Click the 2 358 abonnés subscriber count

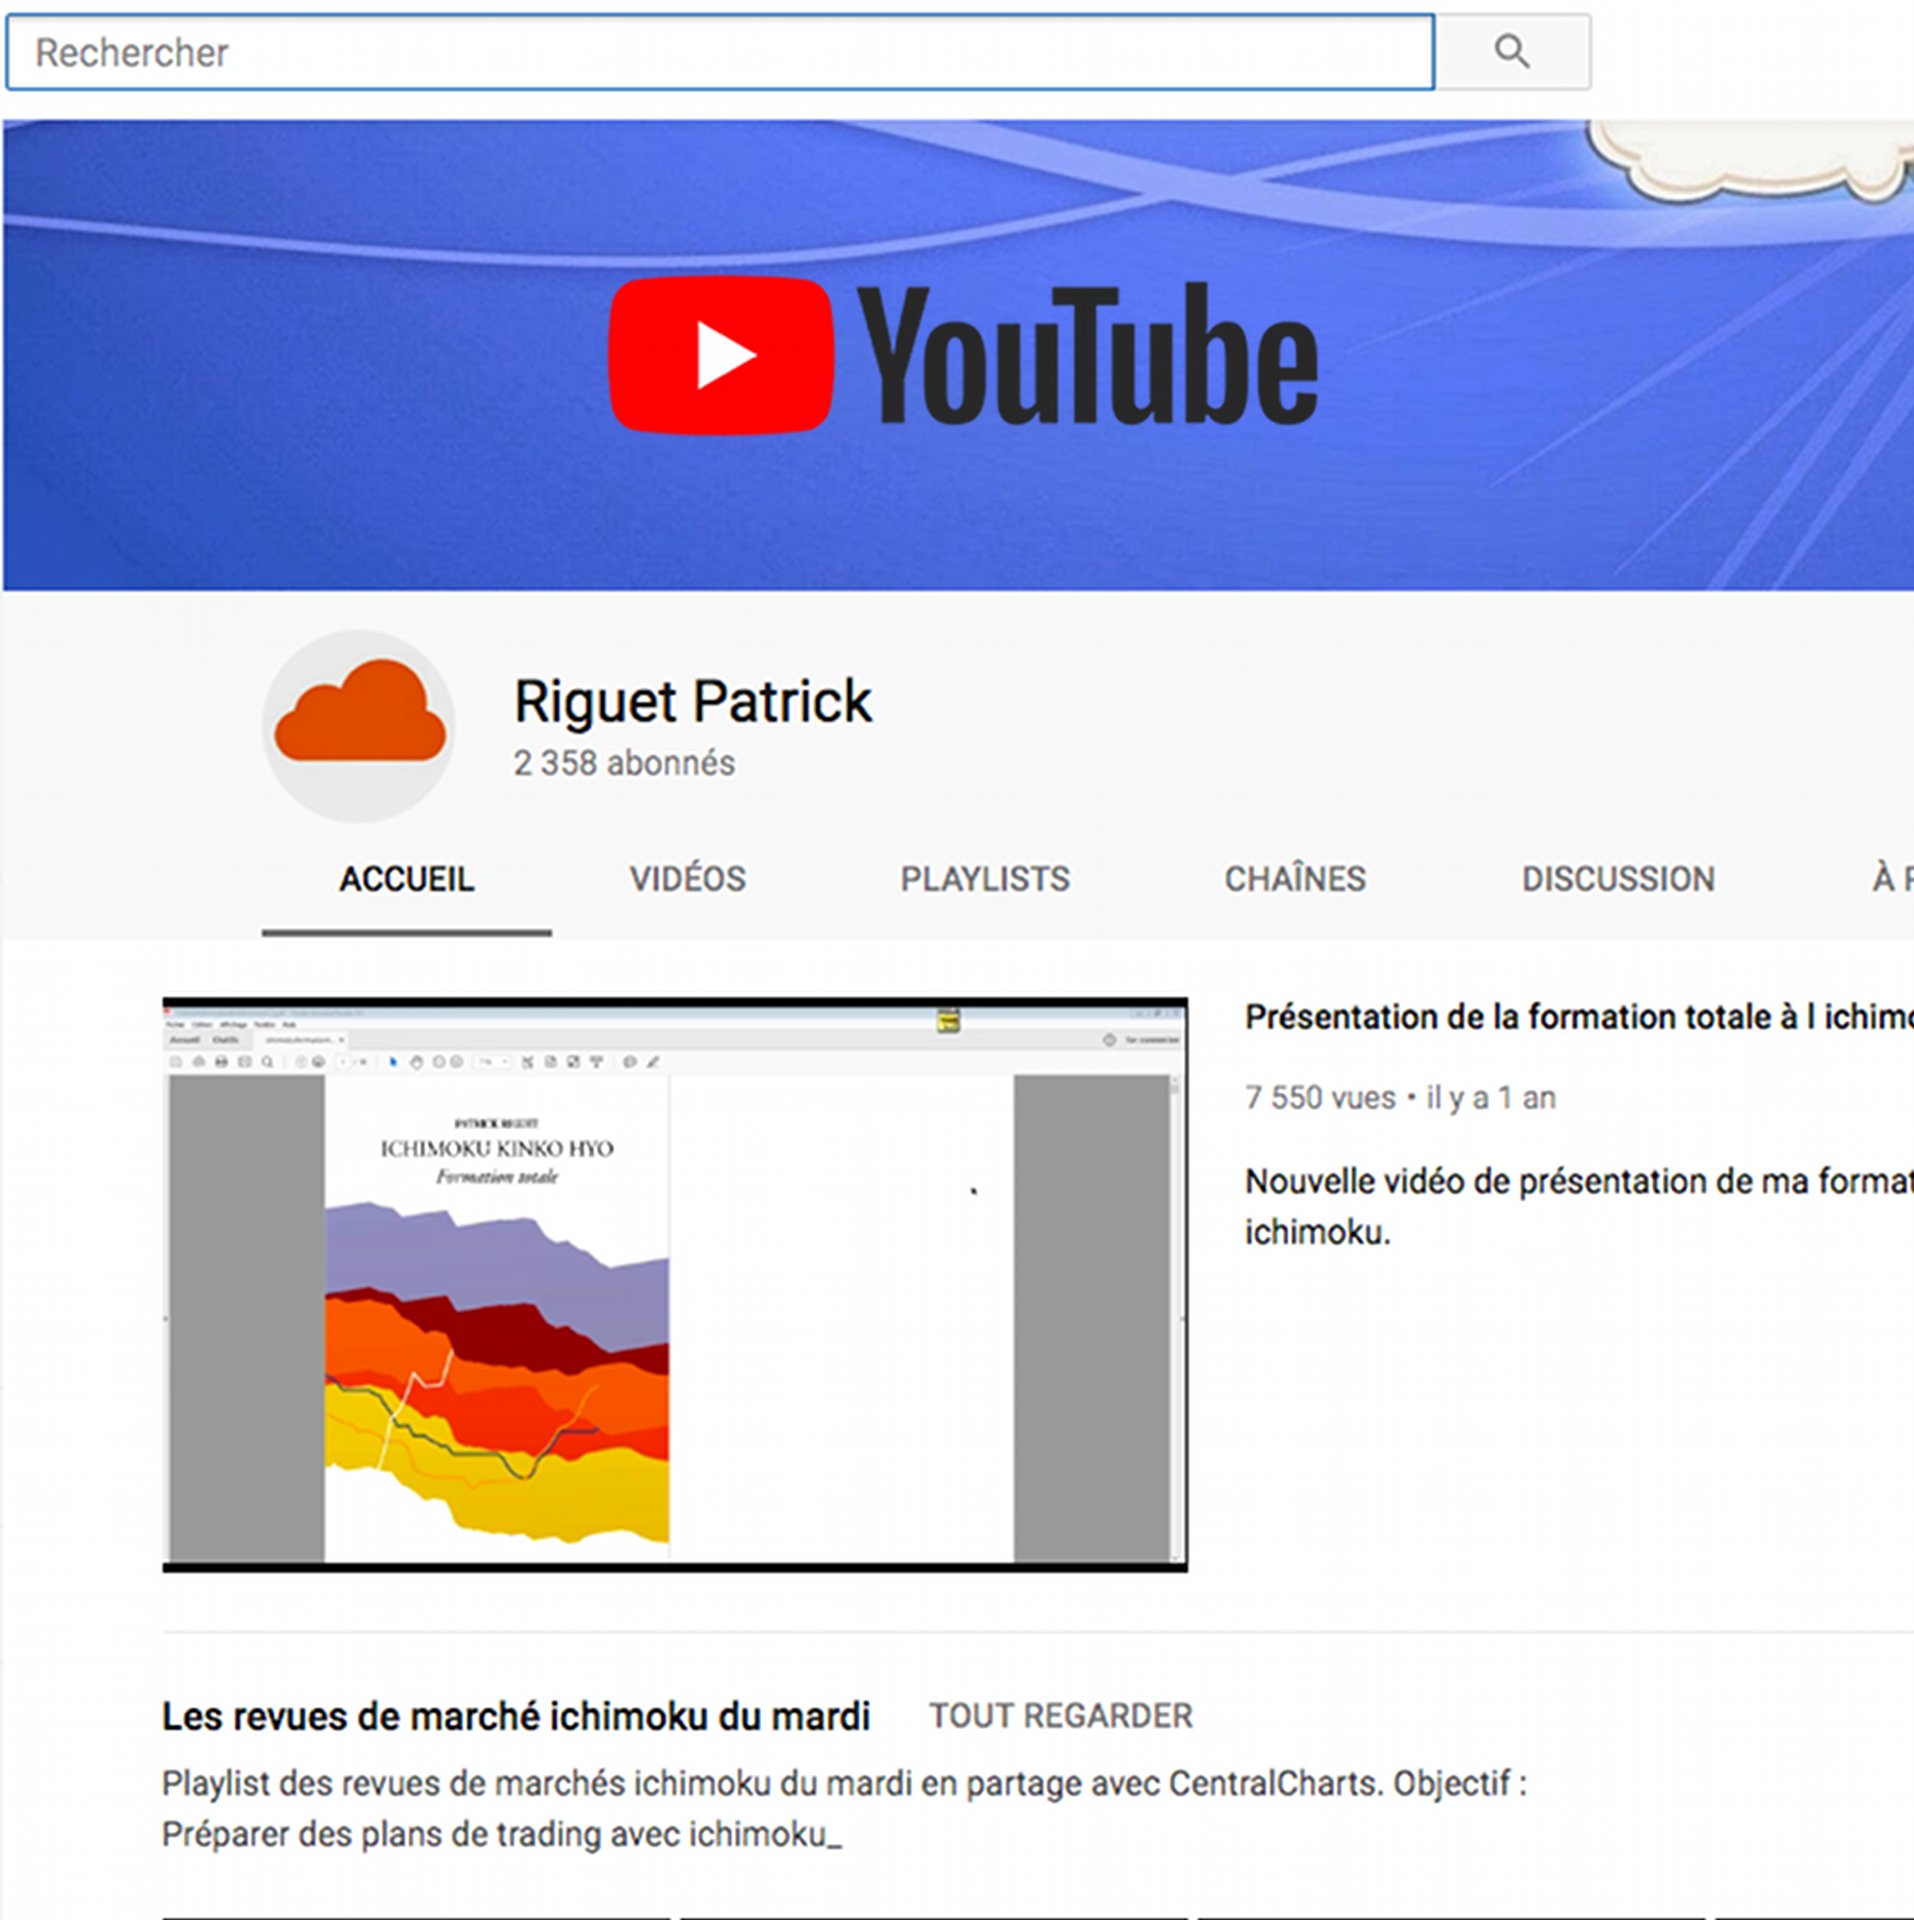pos(624,763)
